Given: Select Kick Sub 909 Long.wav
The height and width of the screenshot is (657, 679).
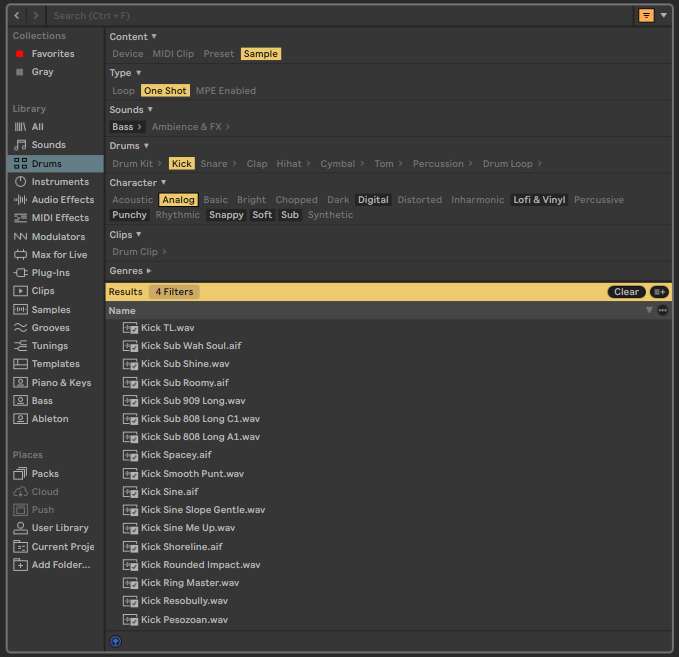Looking at the screenshot, I should pos(388,401).
